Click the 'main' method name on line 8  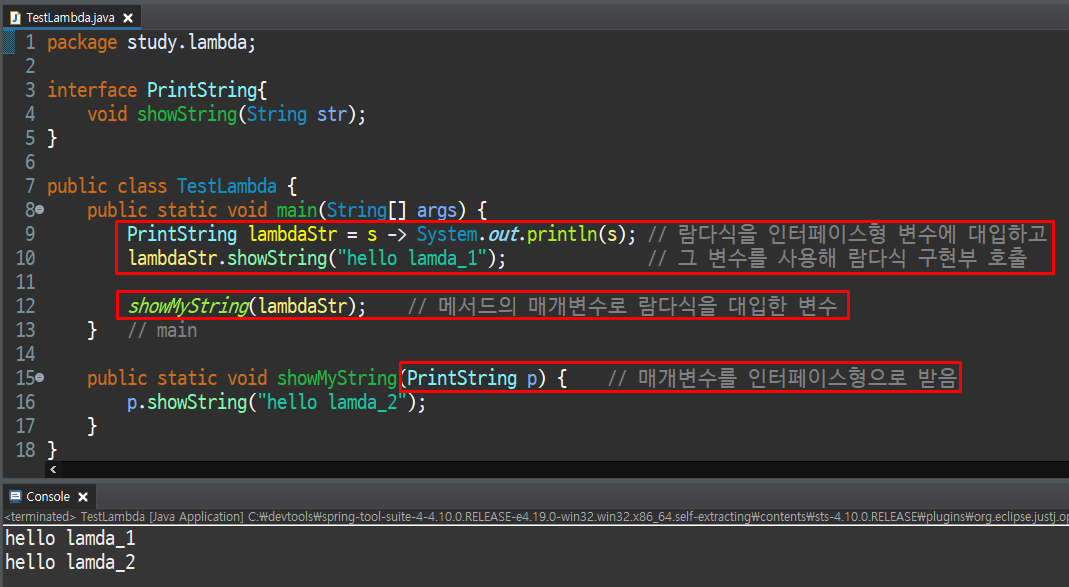[297, 210]
